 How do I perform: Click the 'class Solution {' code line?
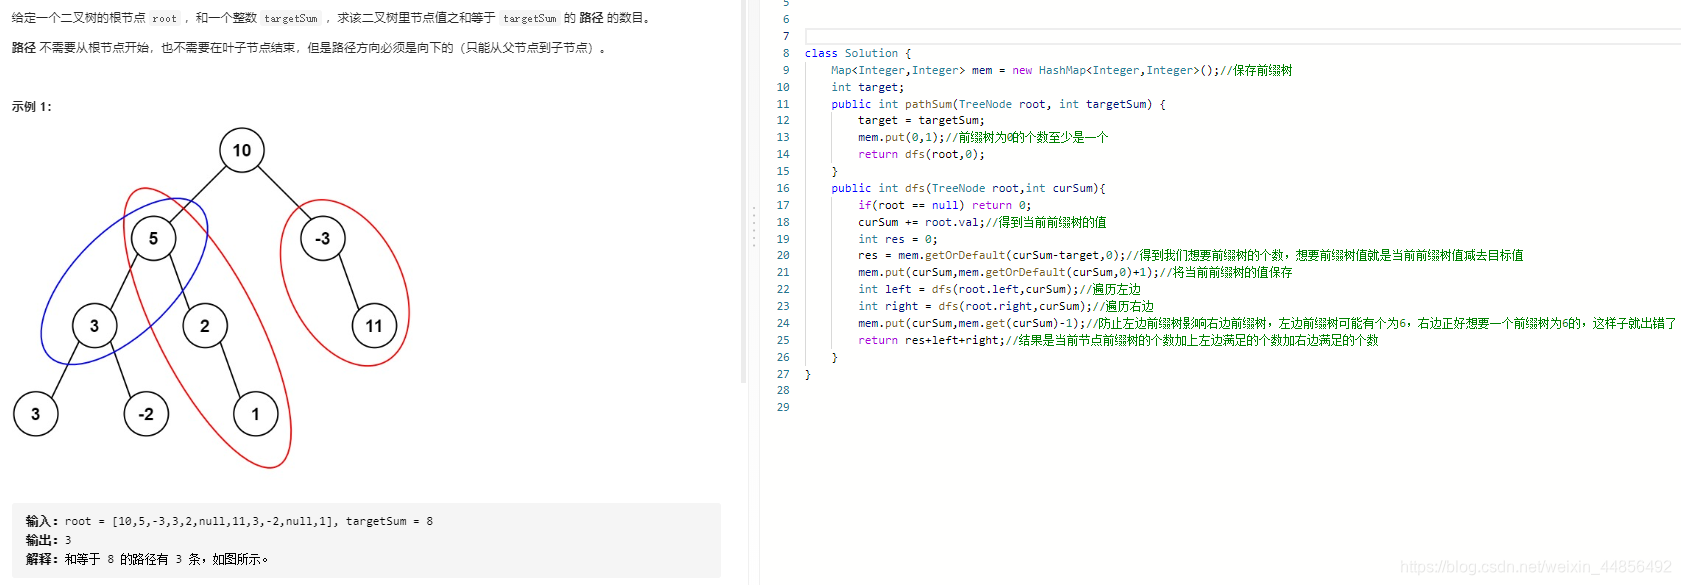click(858, 53)
